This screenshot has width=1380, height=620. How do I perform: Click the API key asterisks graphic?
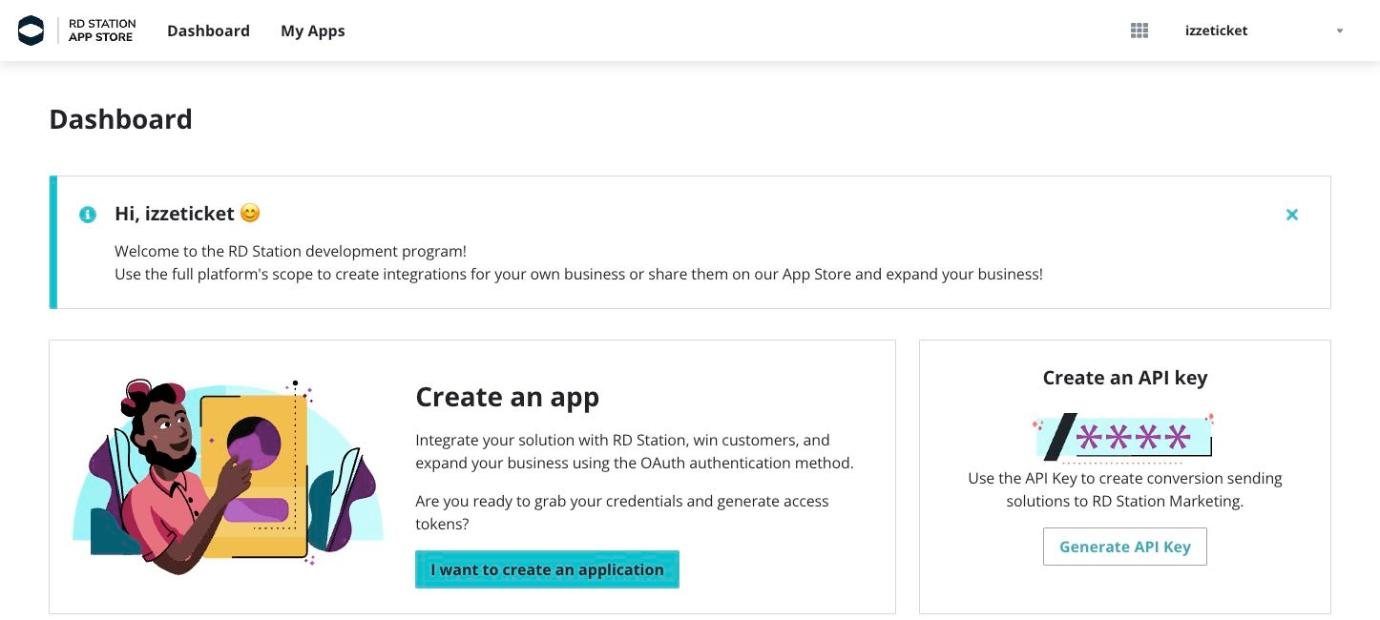[1124, 438]
